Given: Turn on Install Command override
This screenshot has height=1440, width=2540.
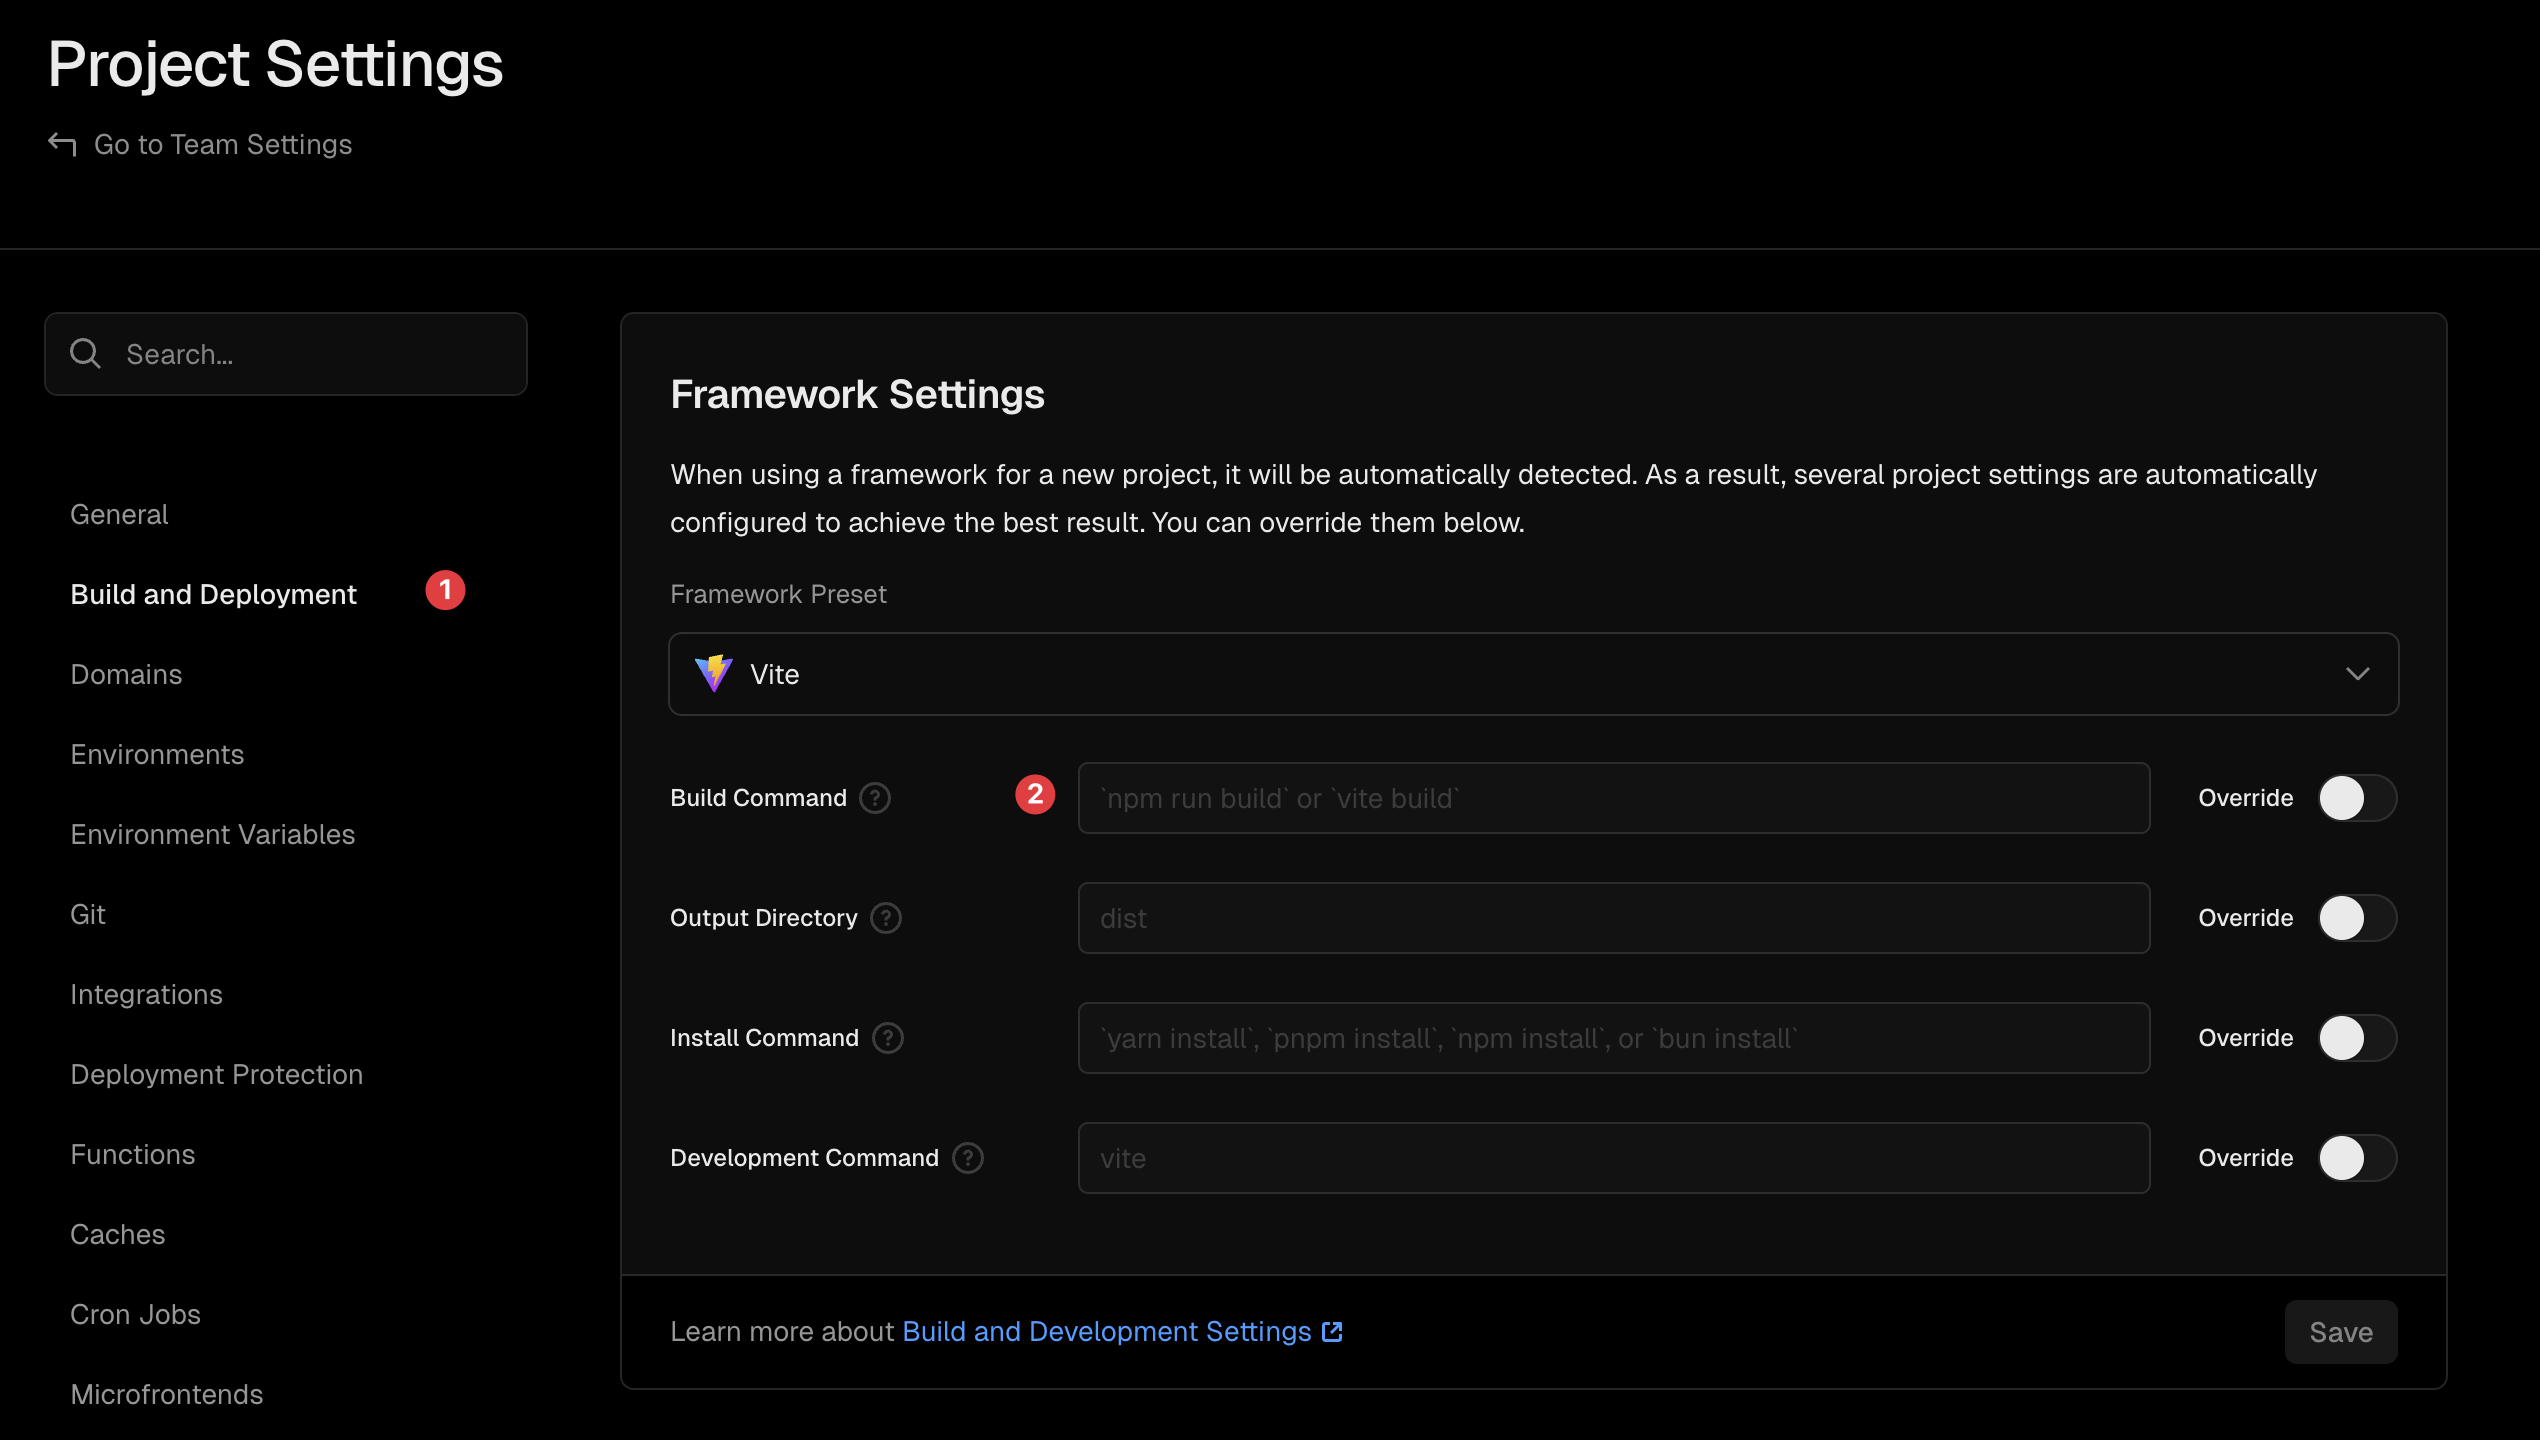Looking at the screenshot, I should point(2357,1038).
